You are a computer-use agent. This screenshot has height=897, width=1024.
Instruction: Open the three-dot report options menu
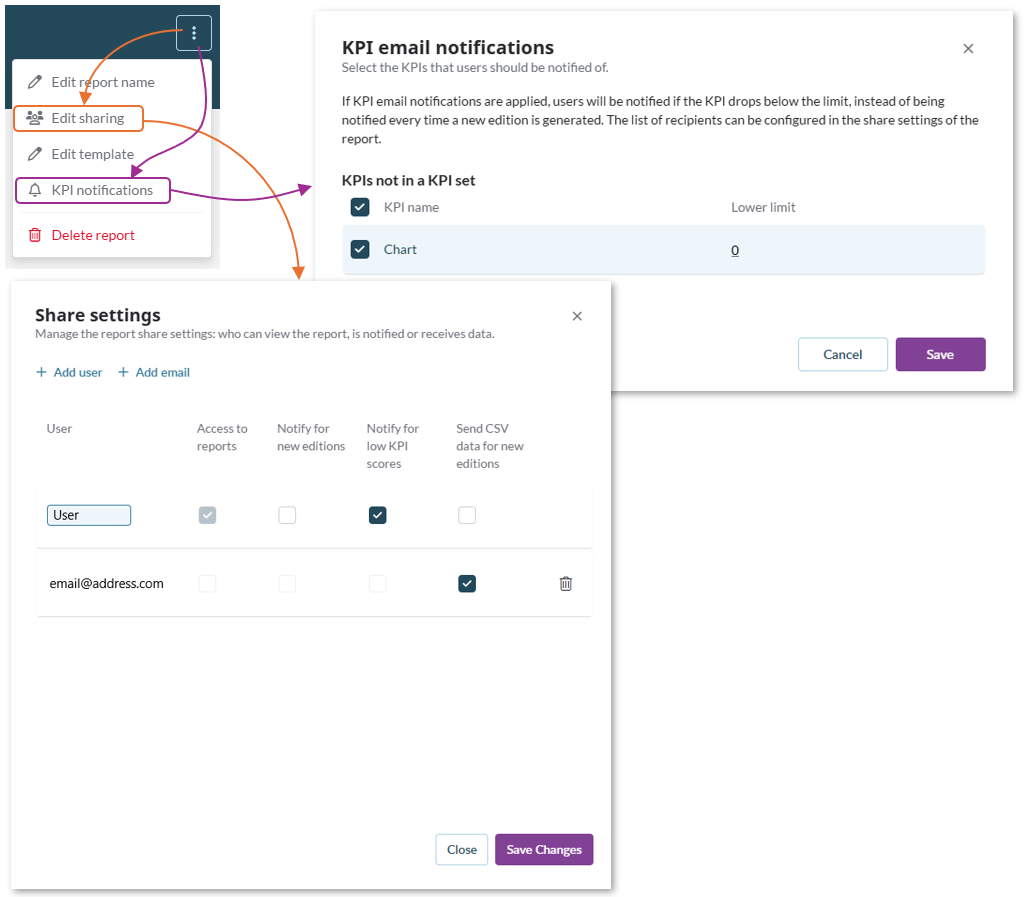(194, 33)
